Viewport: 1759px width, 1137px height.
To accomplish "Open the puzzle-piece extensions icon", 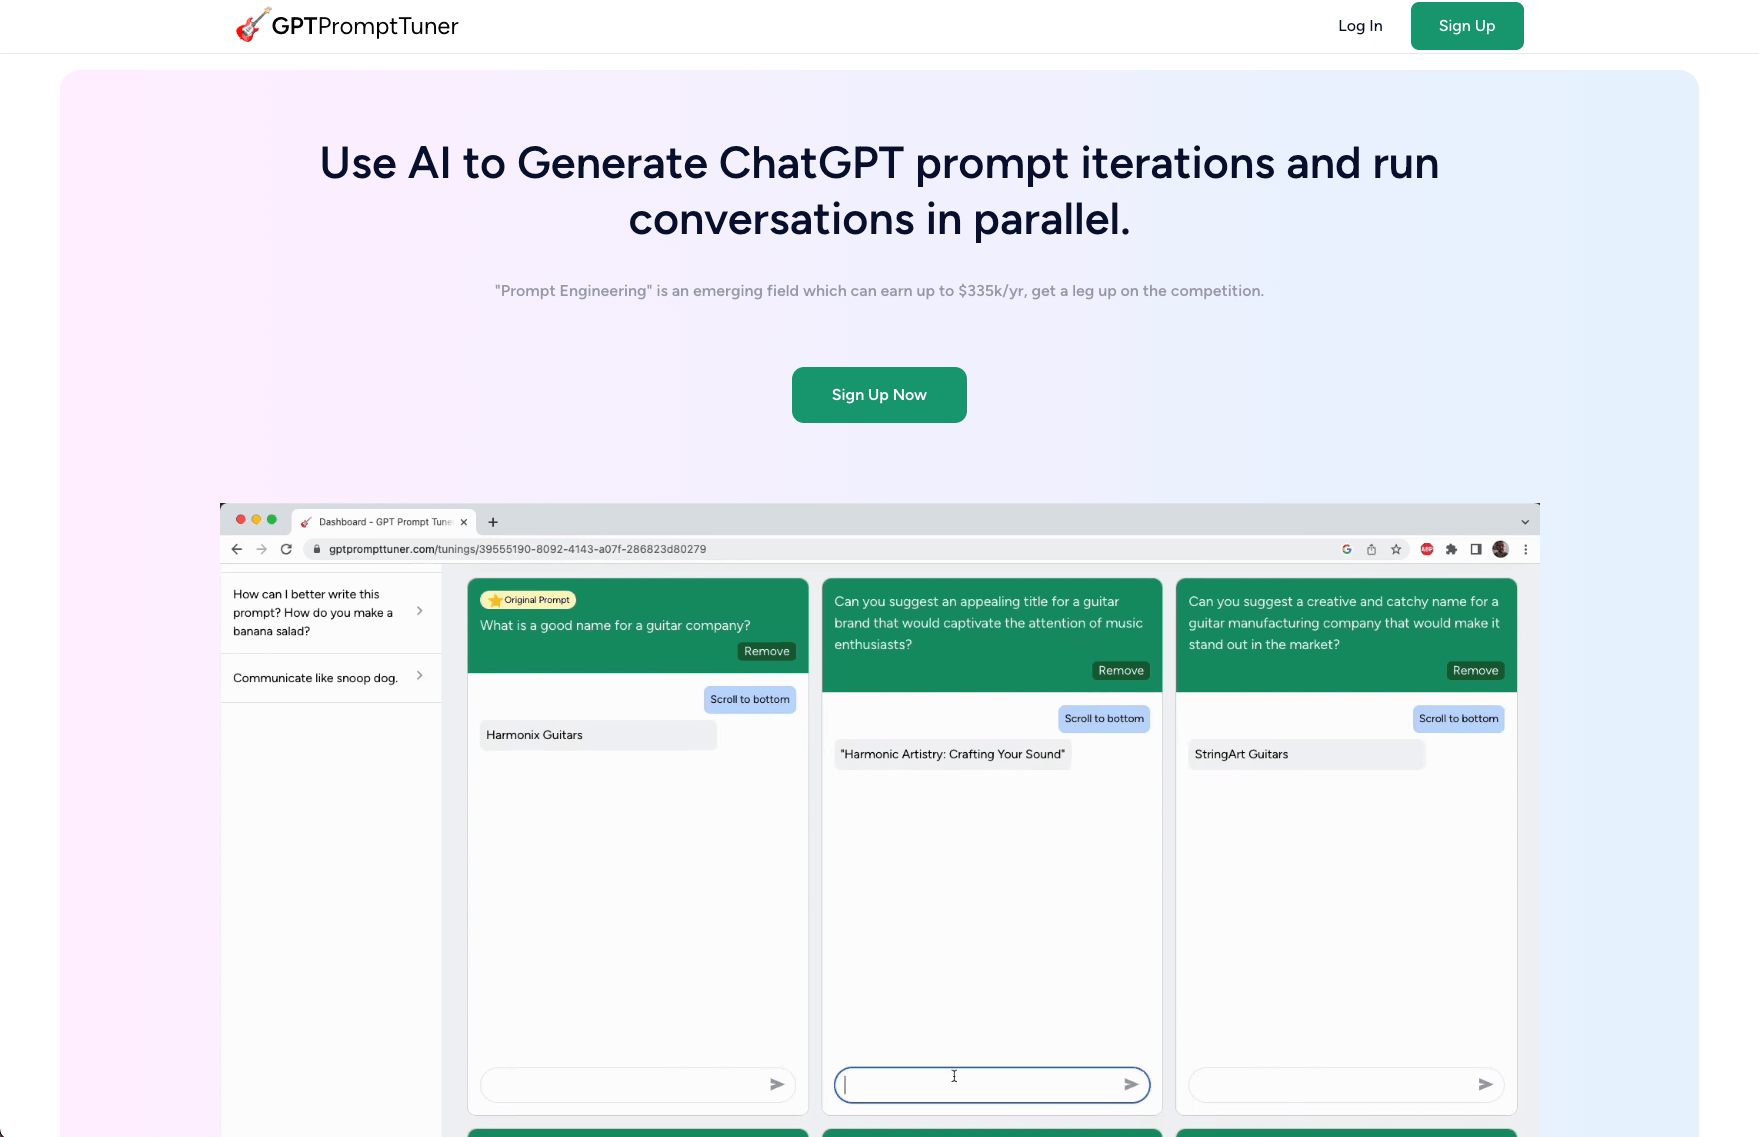I will pyautogui.click(x=1451, y=549).
